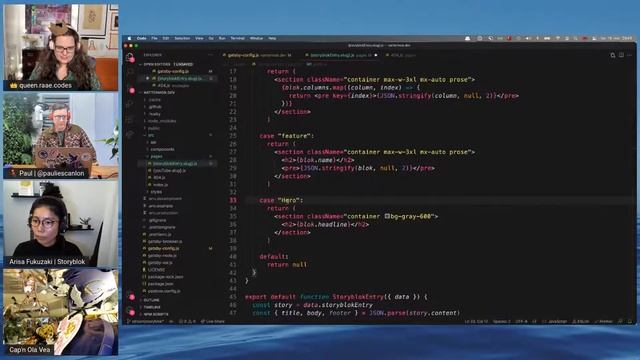640x360 pixels.
Task: Open the Explorer view in activity bar
Action: pyautogui.click(x=130, y=57)
